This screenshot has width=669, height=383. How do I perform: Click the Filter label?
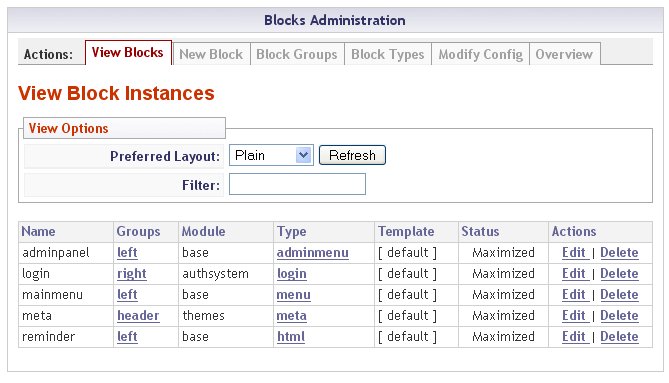201,185
